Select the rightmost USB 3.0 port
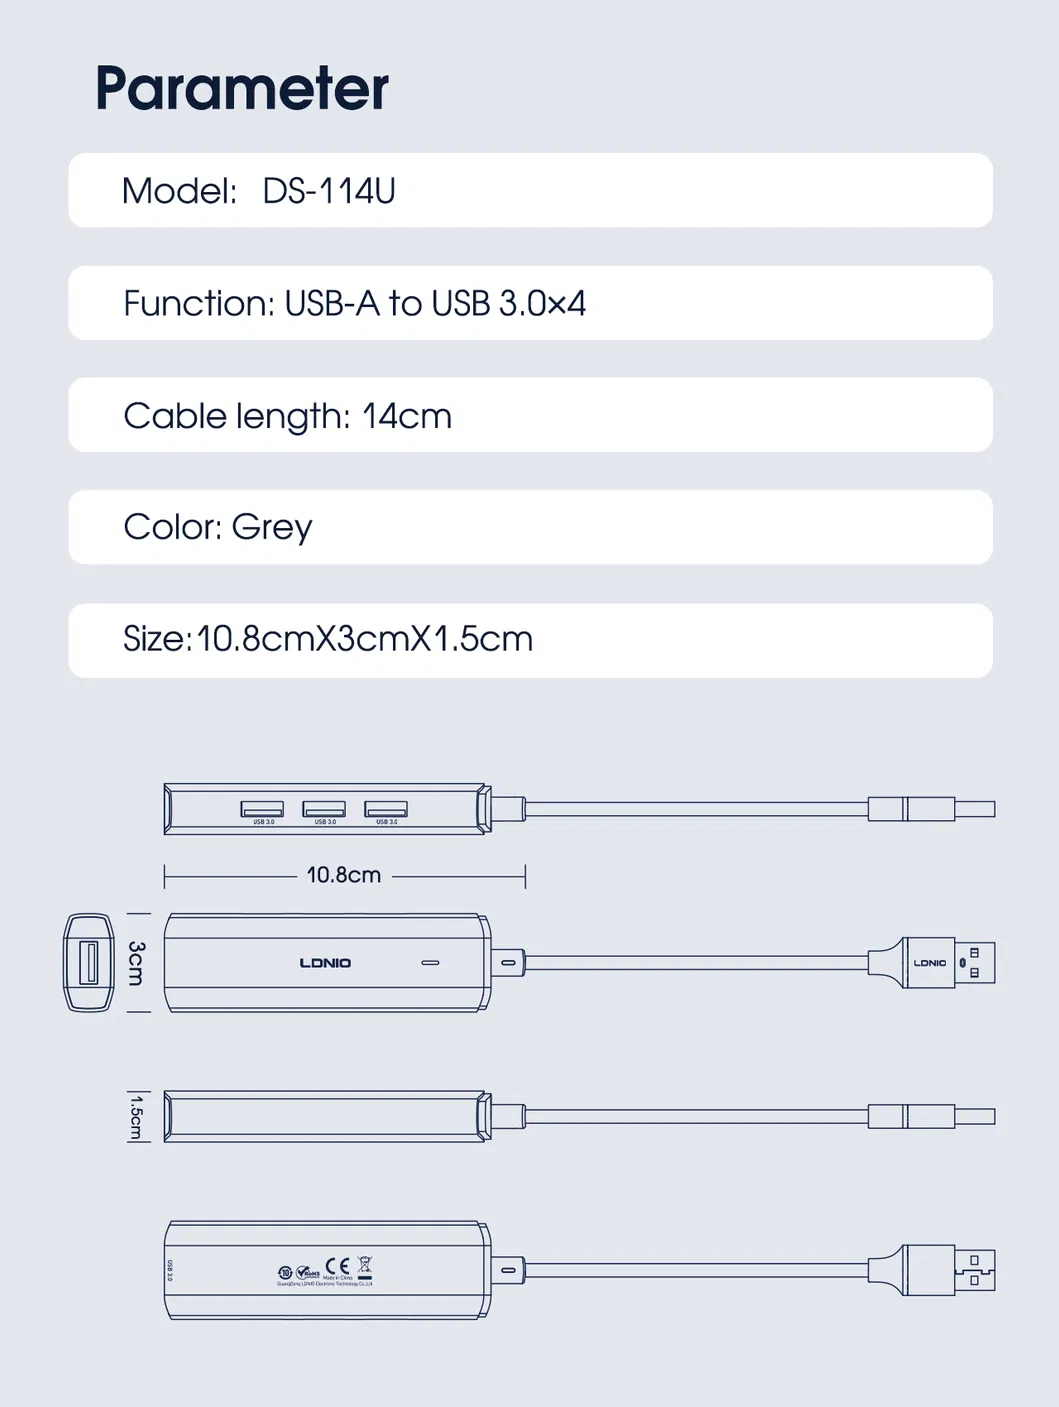This screenshot has height=1407, width=1059. [x=386, y=809]
